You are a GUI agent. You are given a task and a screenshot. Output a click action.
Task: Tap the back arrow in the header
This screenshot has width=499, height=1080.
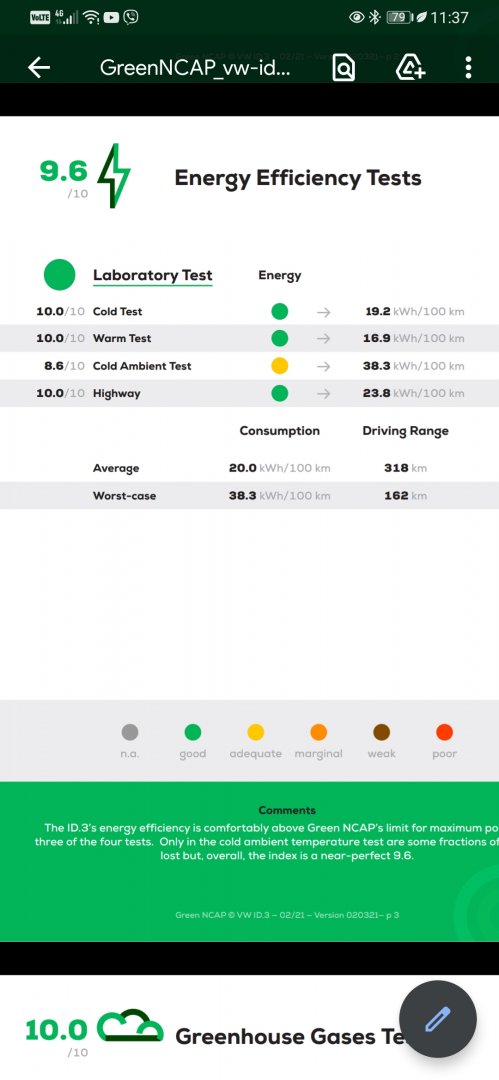click(39, 68)
